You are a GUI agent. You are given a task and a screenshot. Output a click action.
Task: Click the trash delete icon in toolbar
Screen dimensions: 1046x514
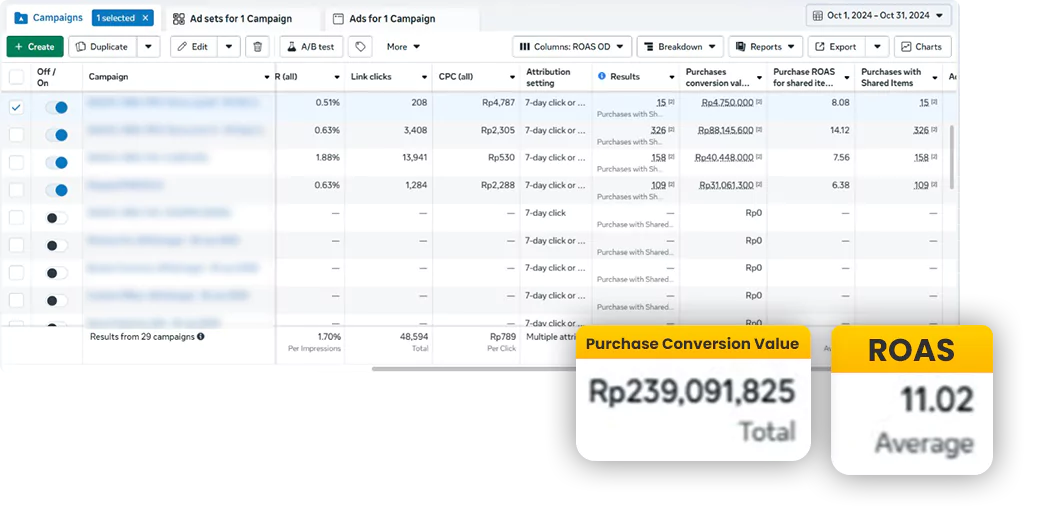click(258, 47)
